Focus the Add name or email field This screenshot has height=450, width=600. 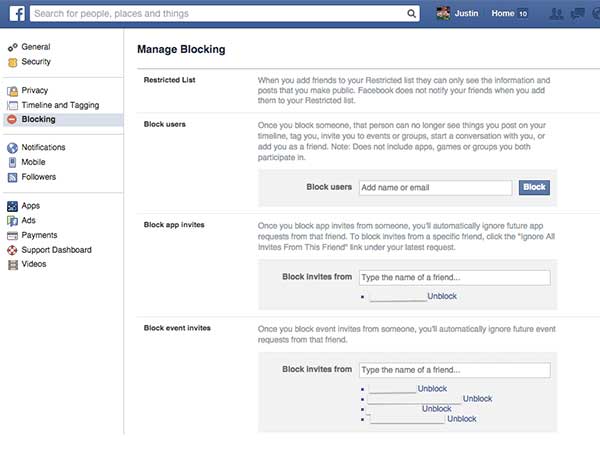click(x=435, y=187)
